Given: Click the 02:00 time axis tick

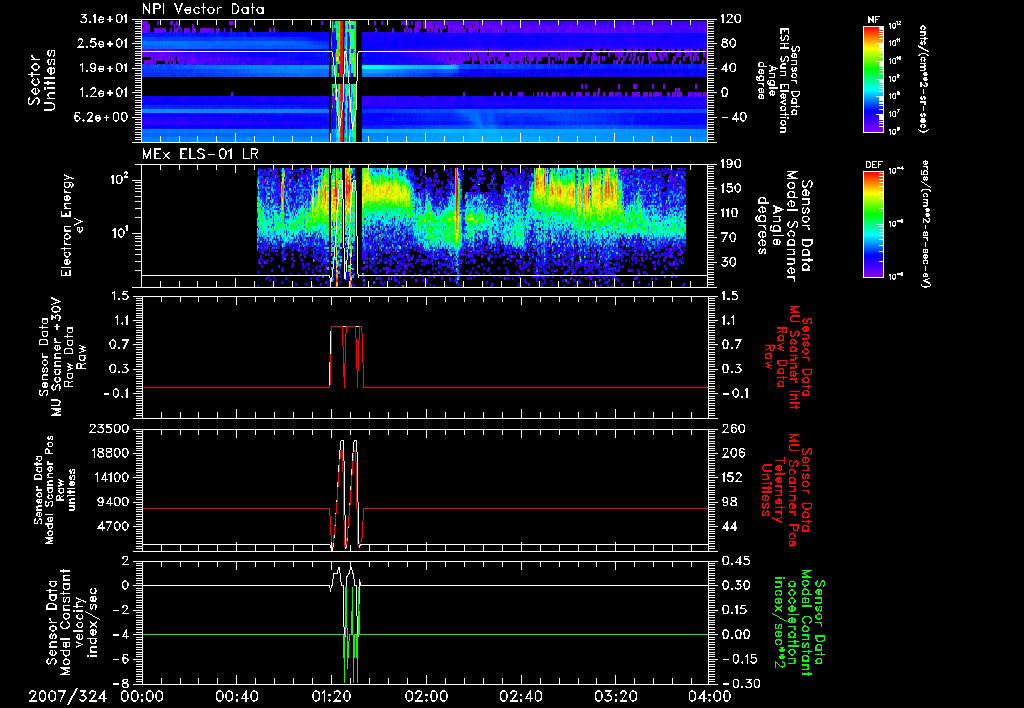Looking at the screenshot, I should [426, 696].
